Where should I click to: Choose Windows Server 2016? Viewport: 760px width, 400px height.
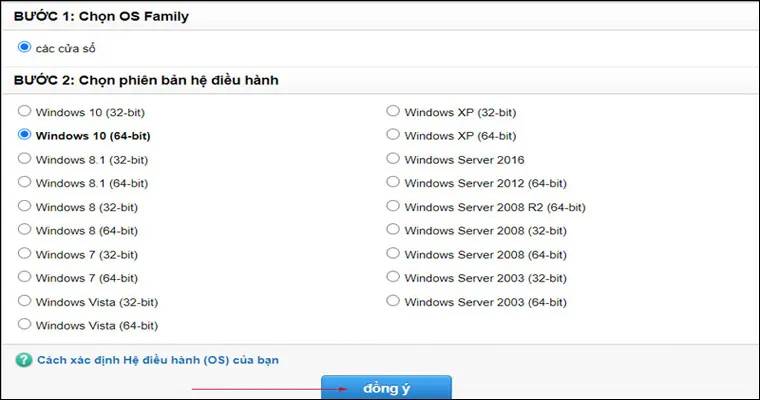tap(393, 159)
